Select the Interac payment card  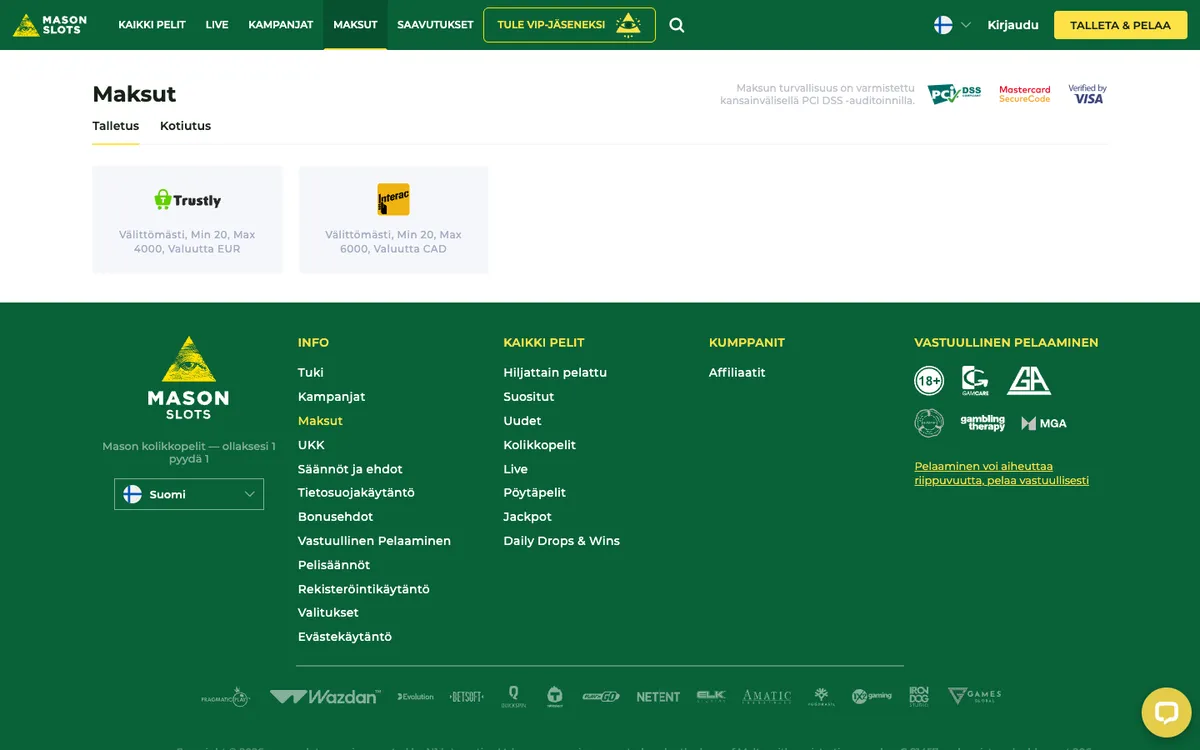click(x=393, y=220)
